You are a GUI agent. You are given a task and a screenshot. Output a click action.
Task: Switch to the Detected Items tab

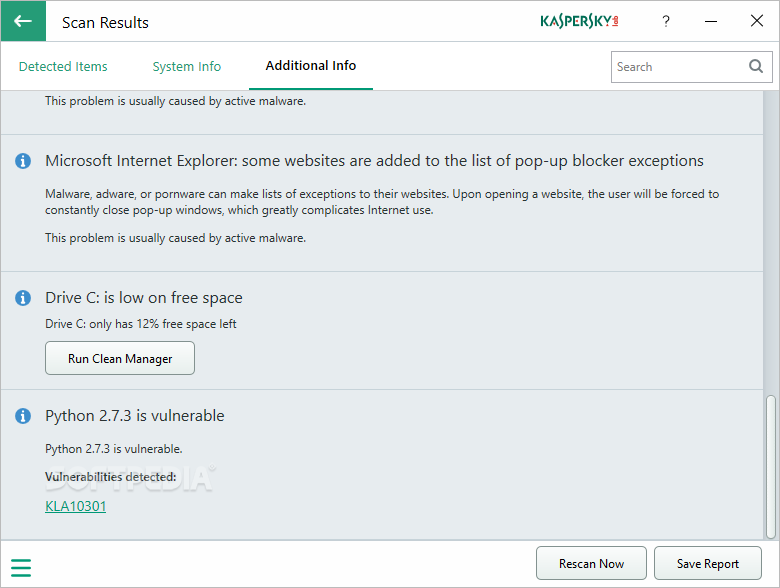[x=63, y=67]
